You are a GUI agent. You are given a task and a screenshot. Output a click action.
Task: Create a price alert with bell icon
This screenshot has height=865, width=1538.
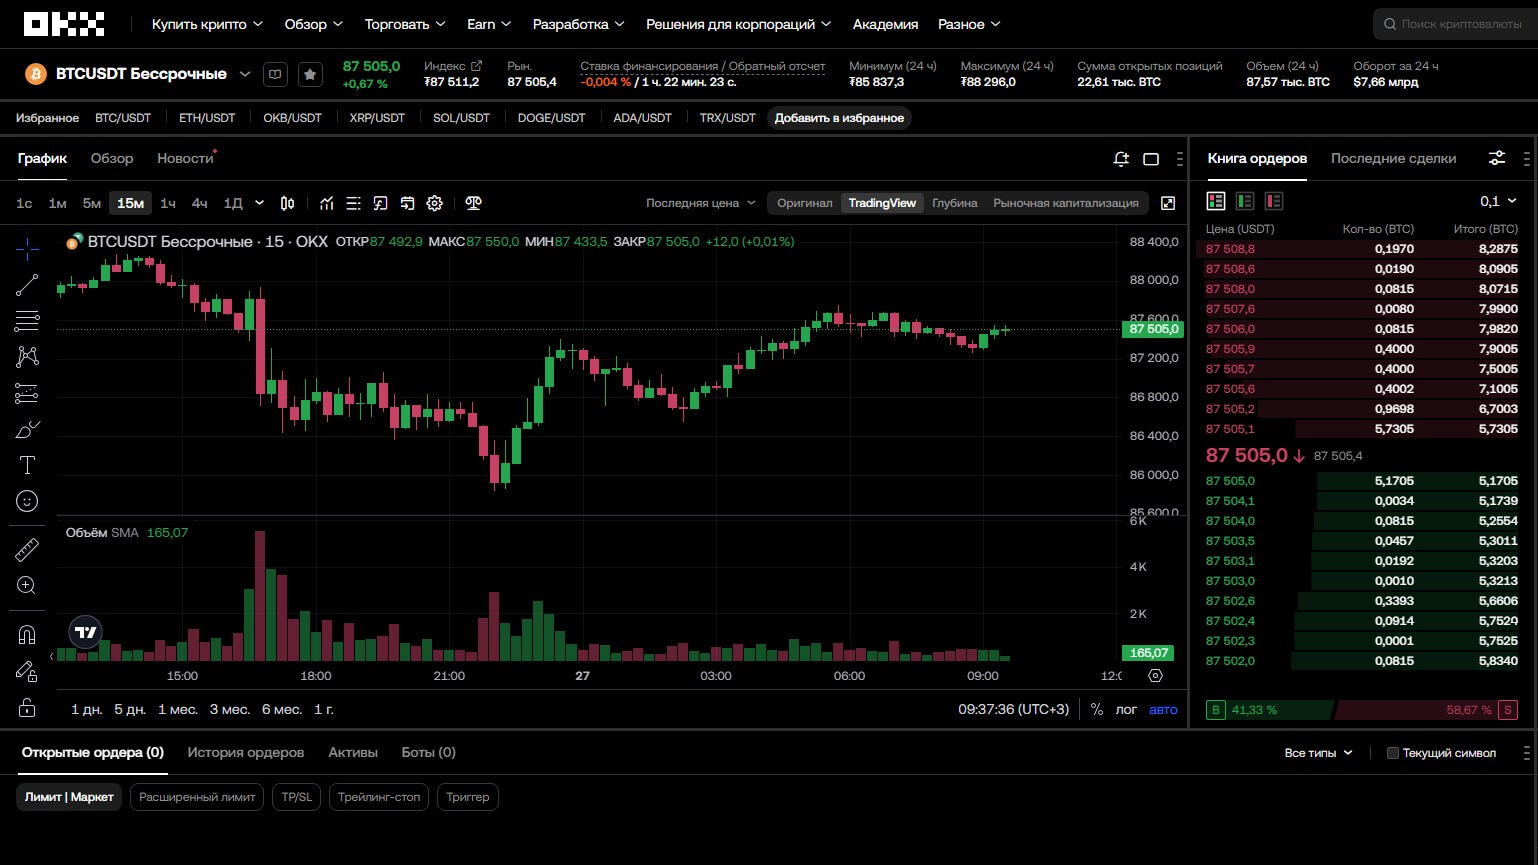click(1121, 159)
